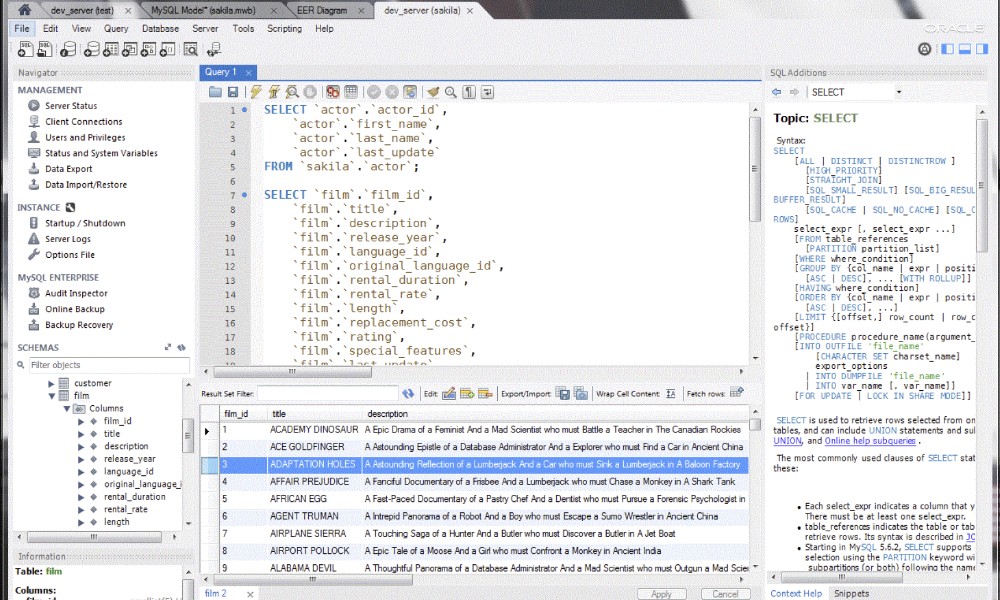Expand the film_id column node
Viewport: 1000px width, 600px height.
pyautogui.click(x=81, y=421)
